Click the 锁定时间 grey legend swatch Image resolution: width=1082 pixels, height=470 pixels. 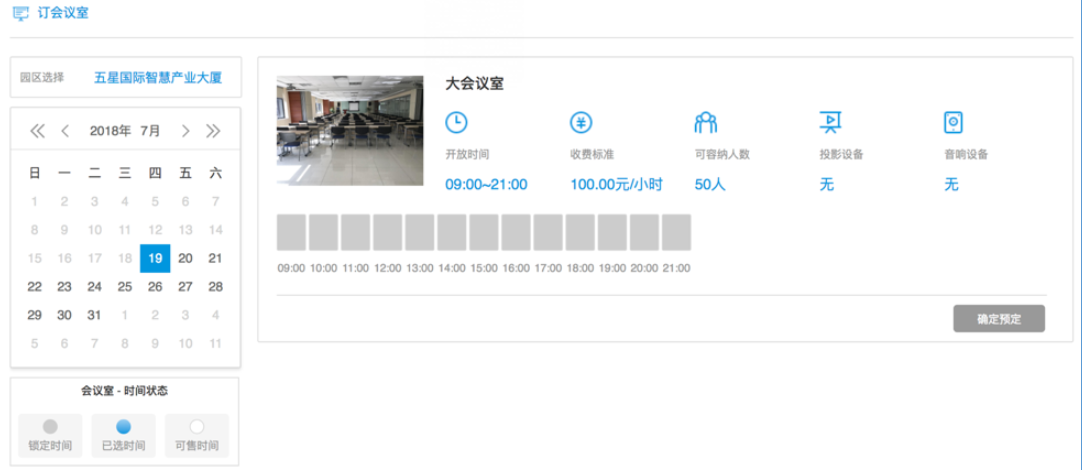click(x=50, y=427)
